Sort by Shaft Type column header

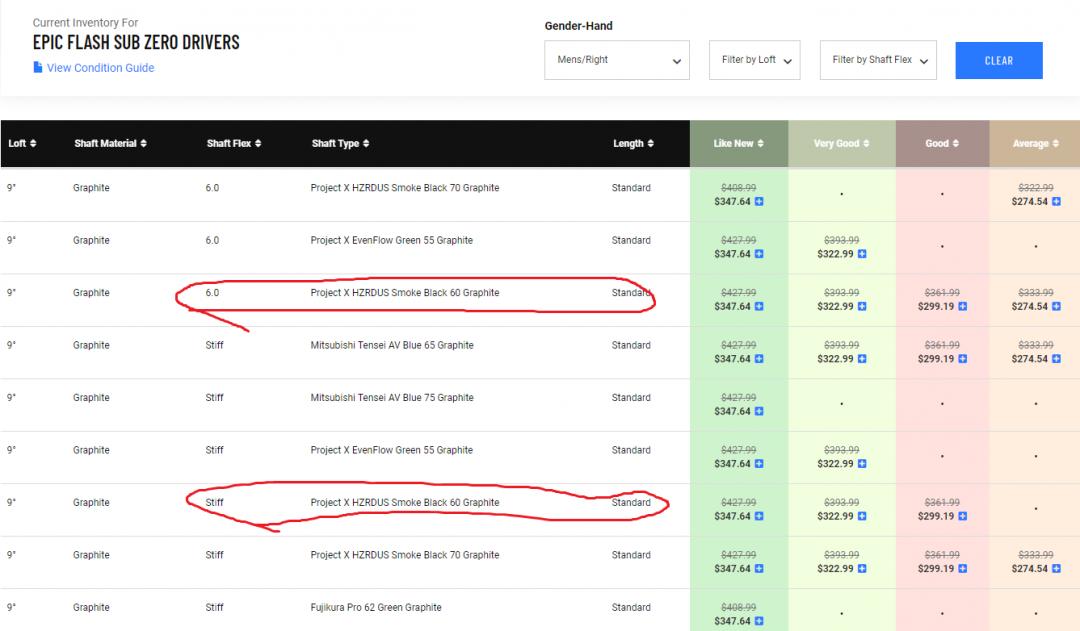[x=341, y=144]
